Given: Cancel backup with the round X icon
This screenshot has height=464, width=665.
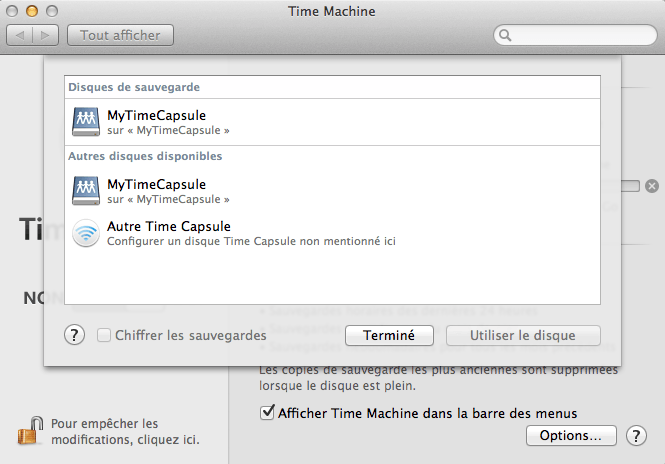Looking at the screenshot, I should pyautogui.click(x=652, y=186).
